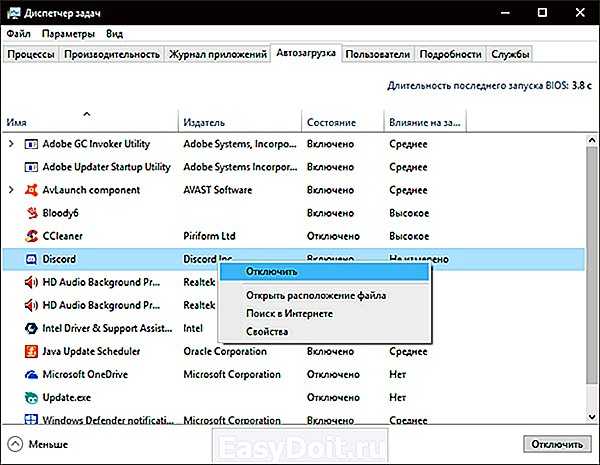
Task: Select the Microsoft OneDrive row name
Action: click(x=85, y=374)
